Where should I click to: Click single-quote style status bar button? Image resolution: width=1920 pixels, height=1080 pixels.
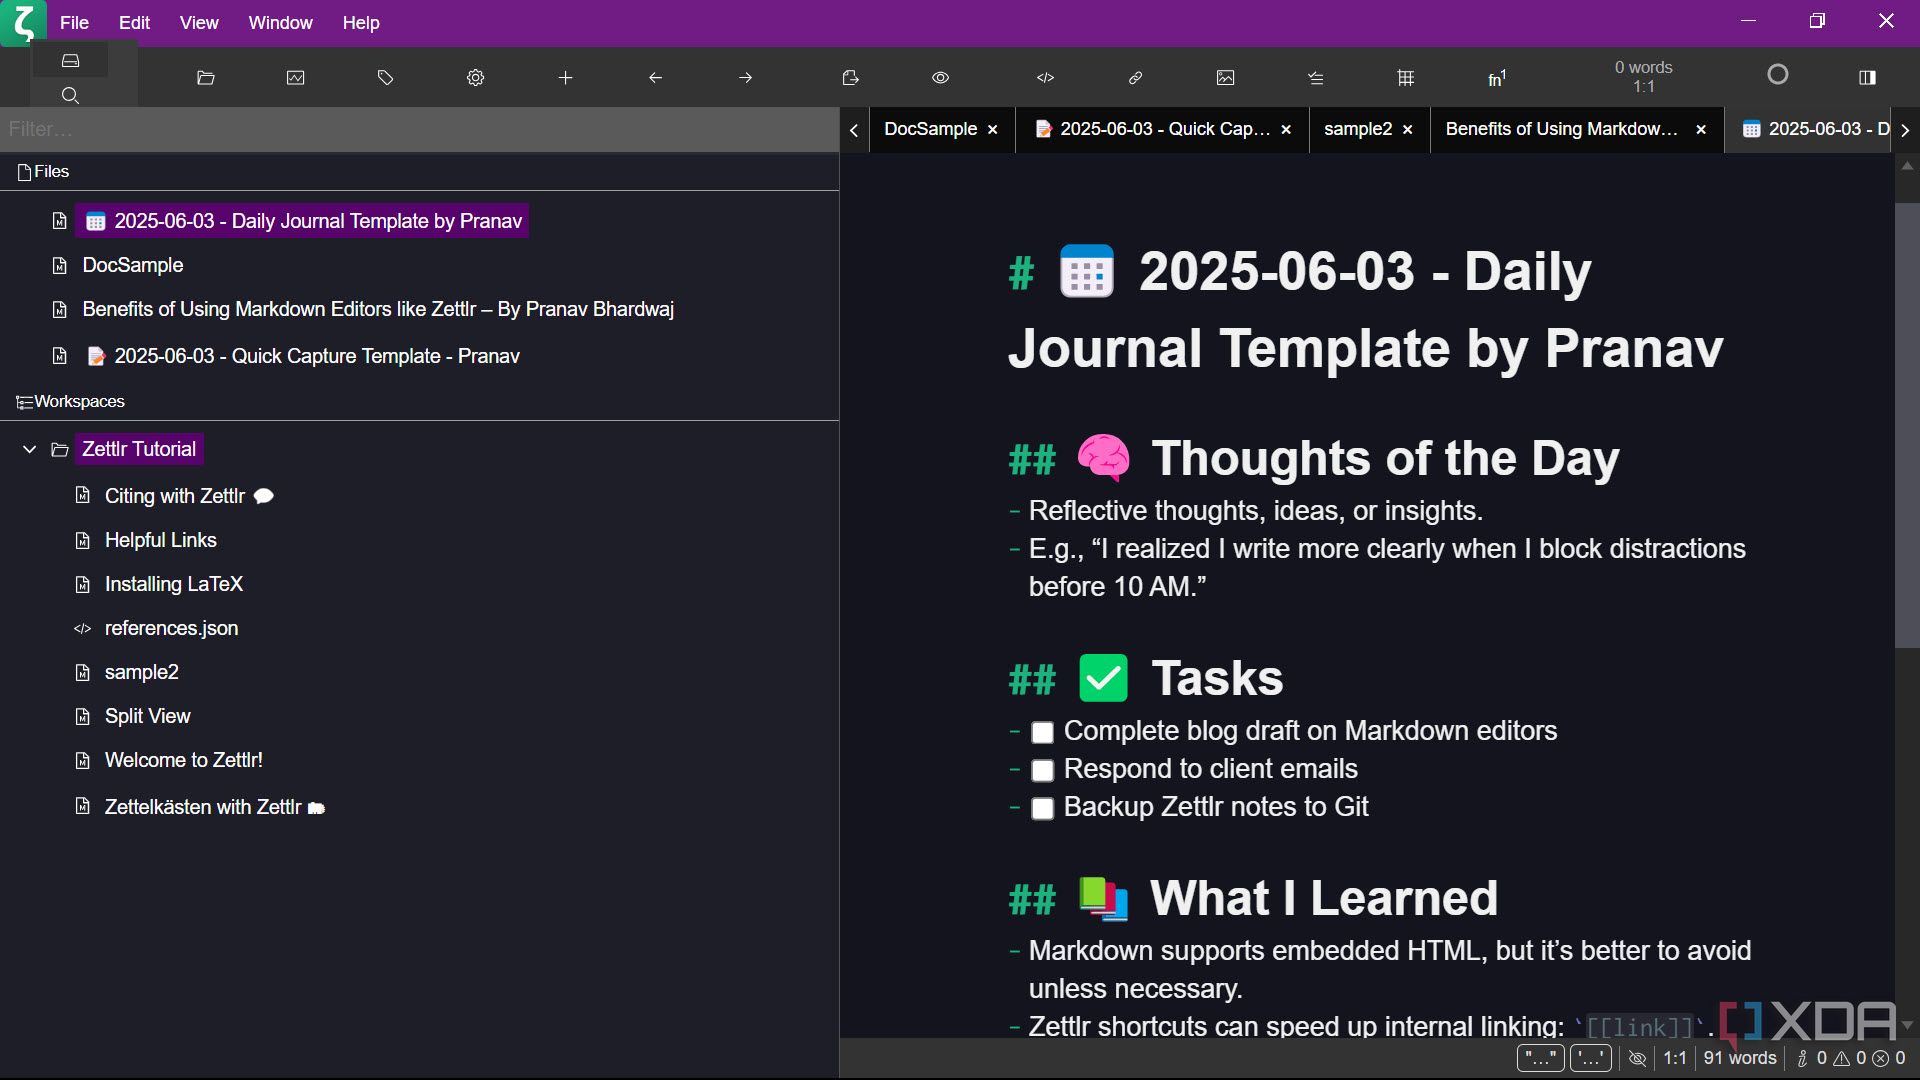tap(1590, 1058)
